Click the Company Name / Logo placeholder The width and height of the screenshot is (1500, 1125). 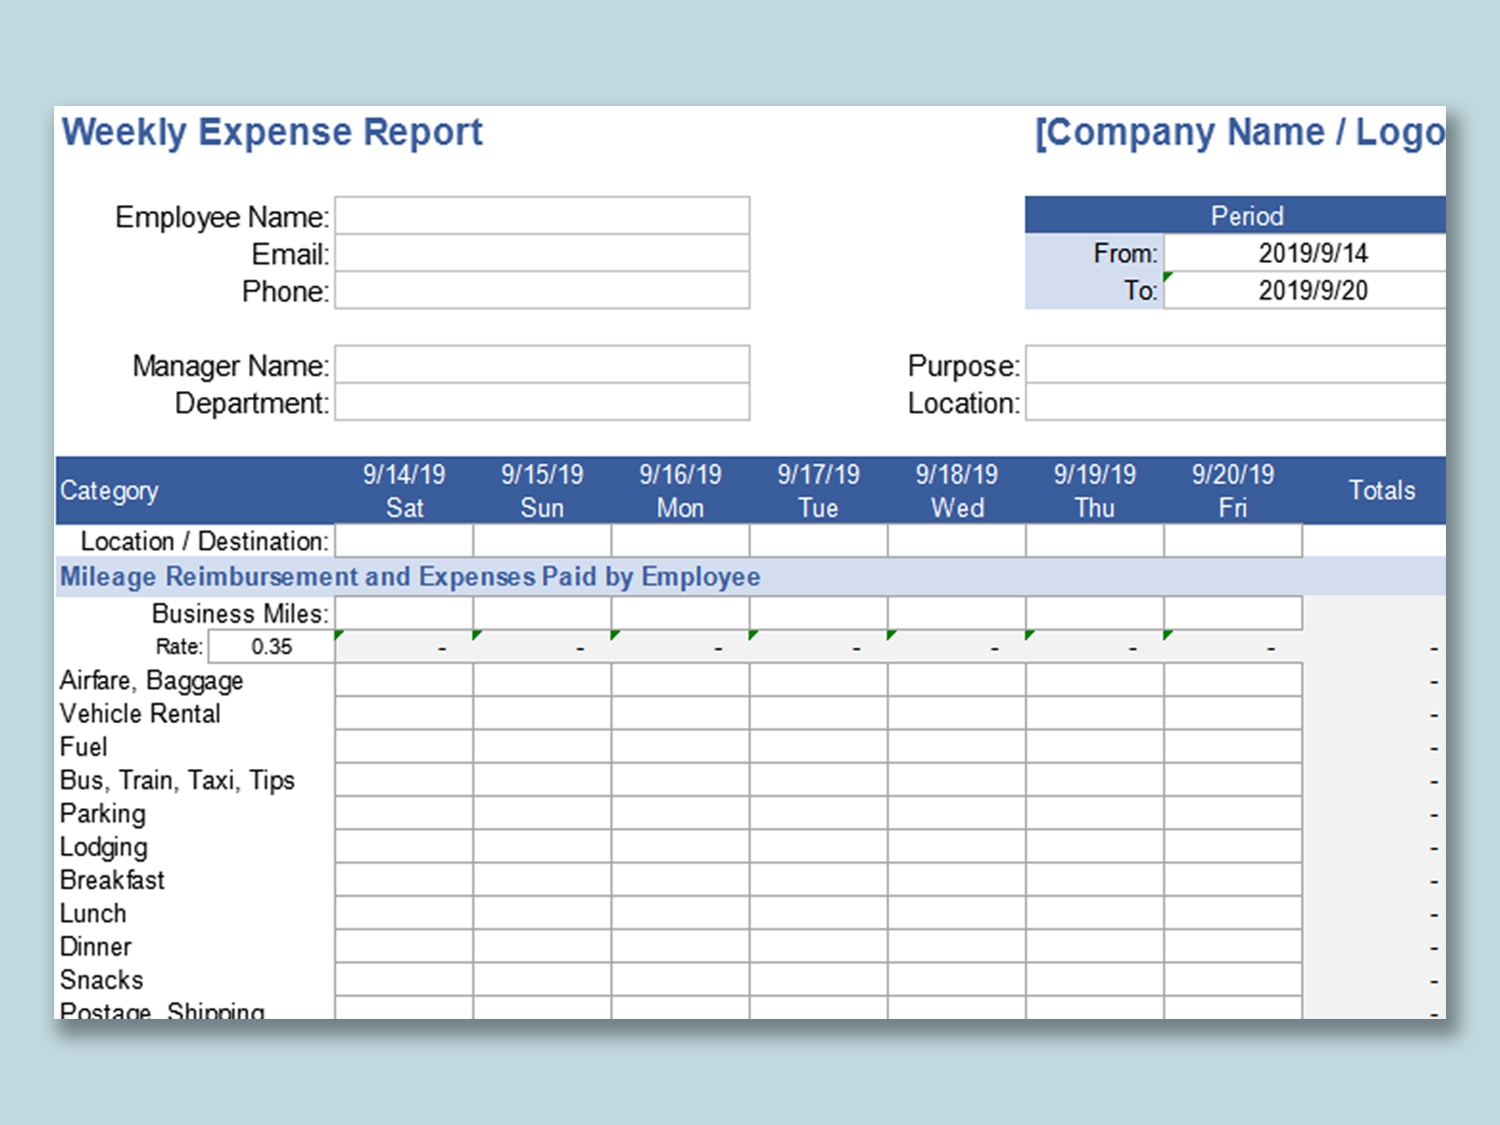pos(1240,133)
